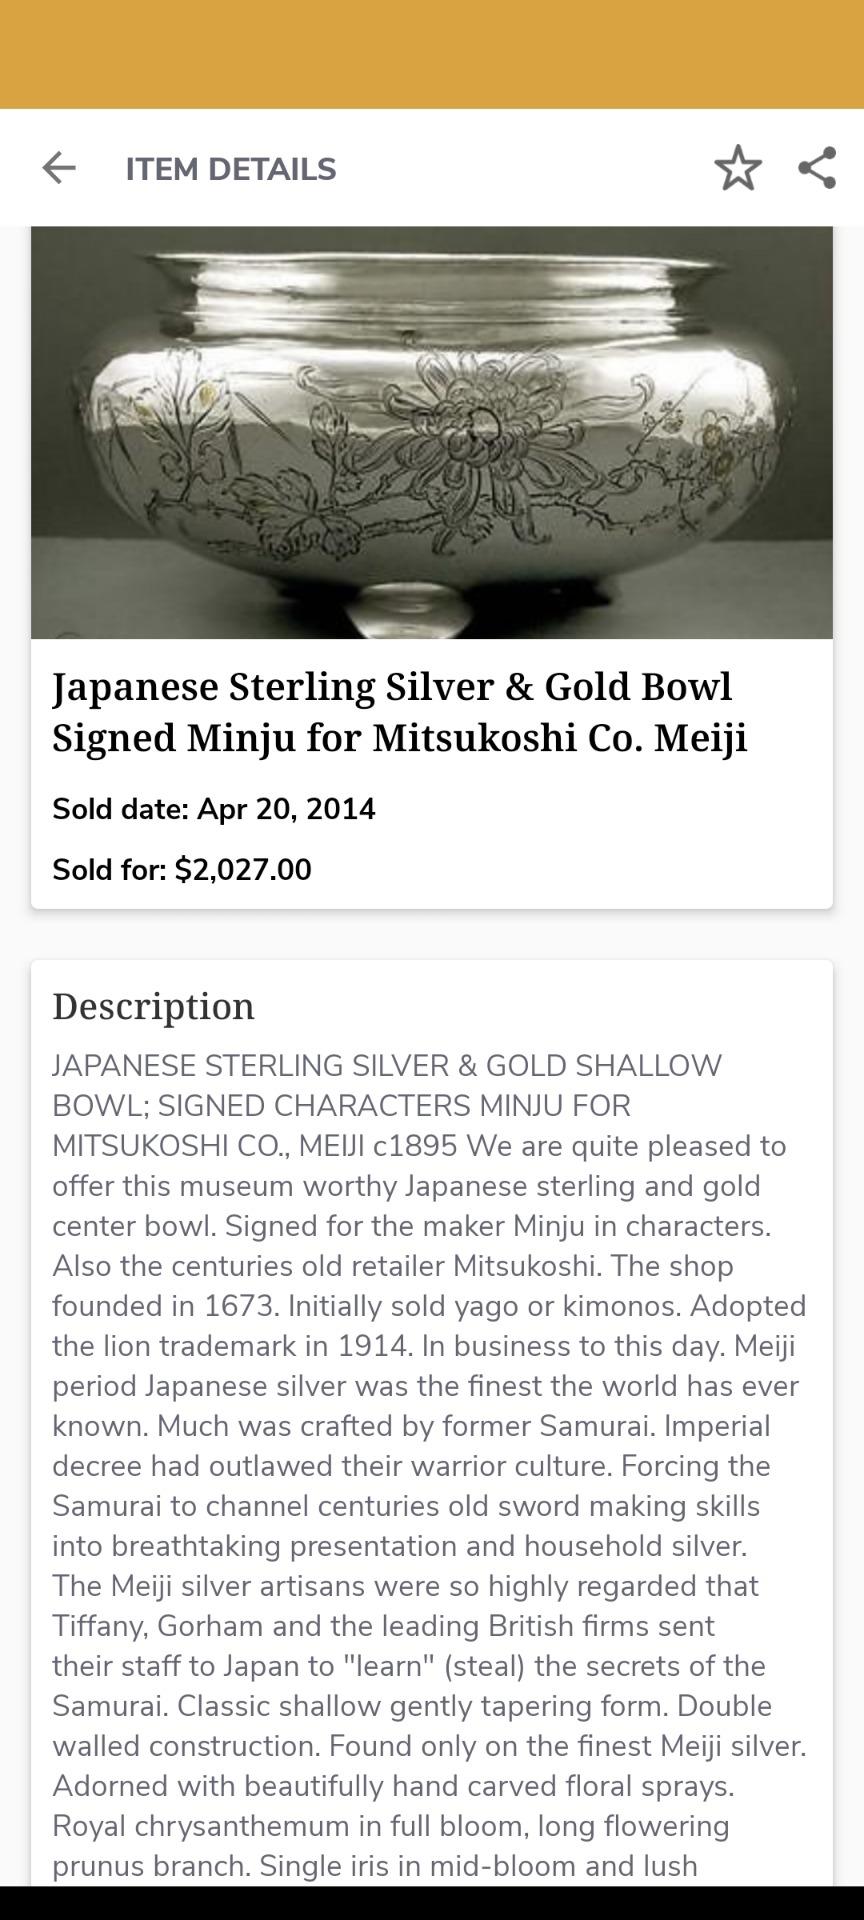Select the Sold date Apr 20, 2014 line

214,809
